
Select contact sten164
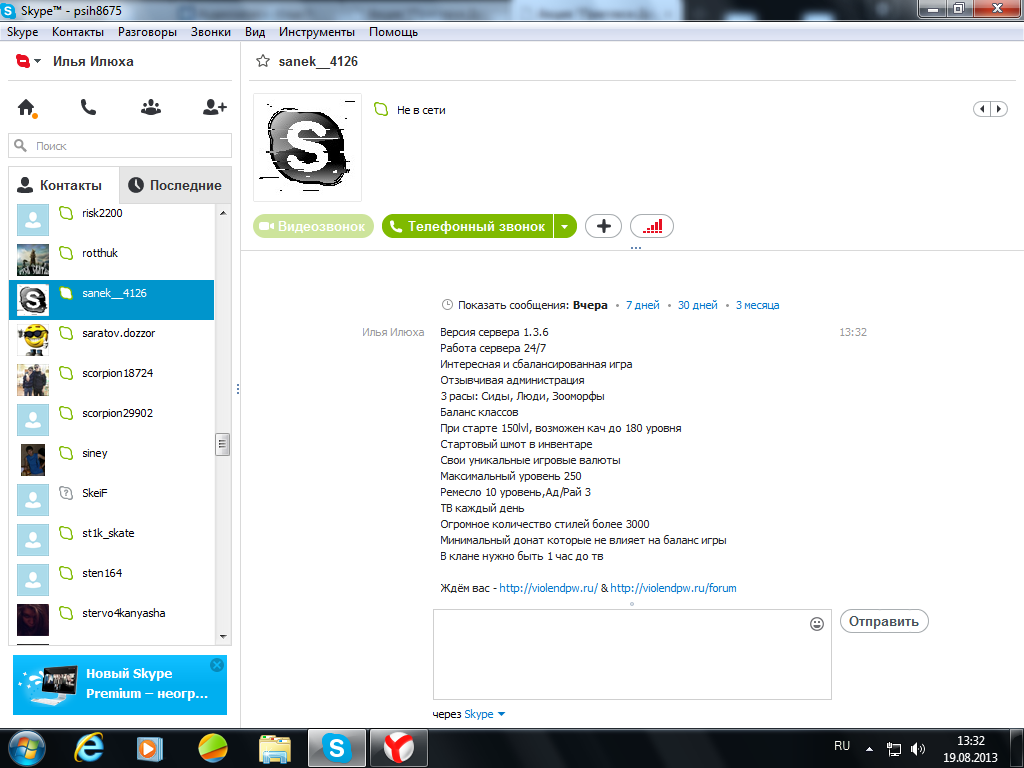[x=112, y=580]
